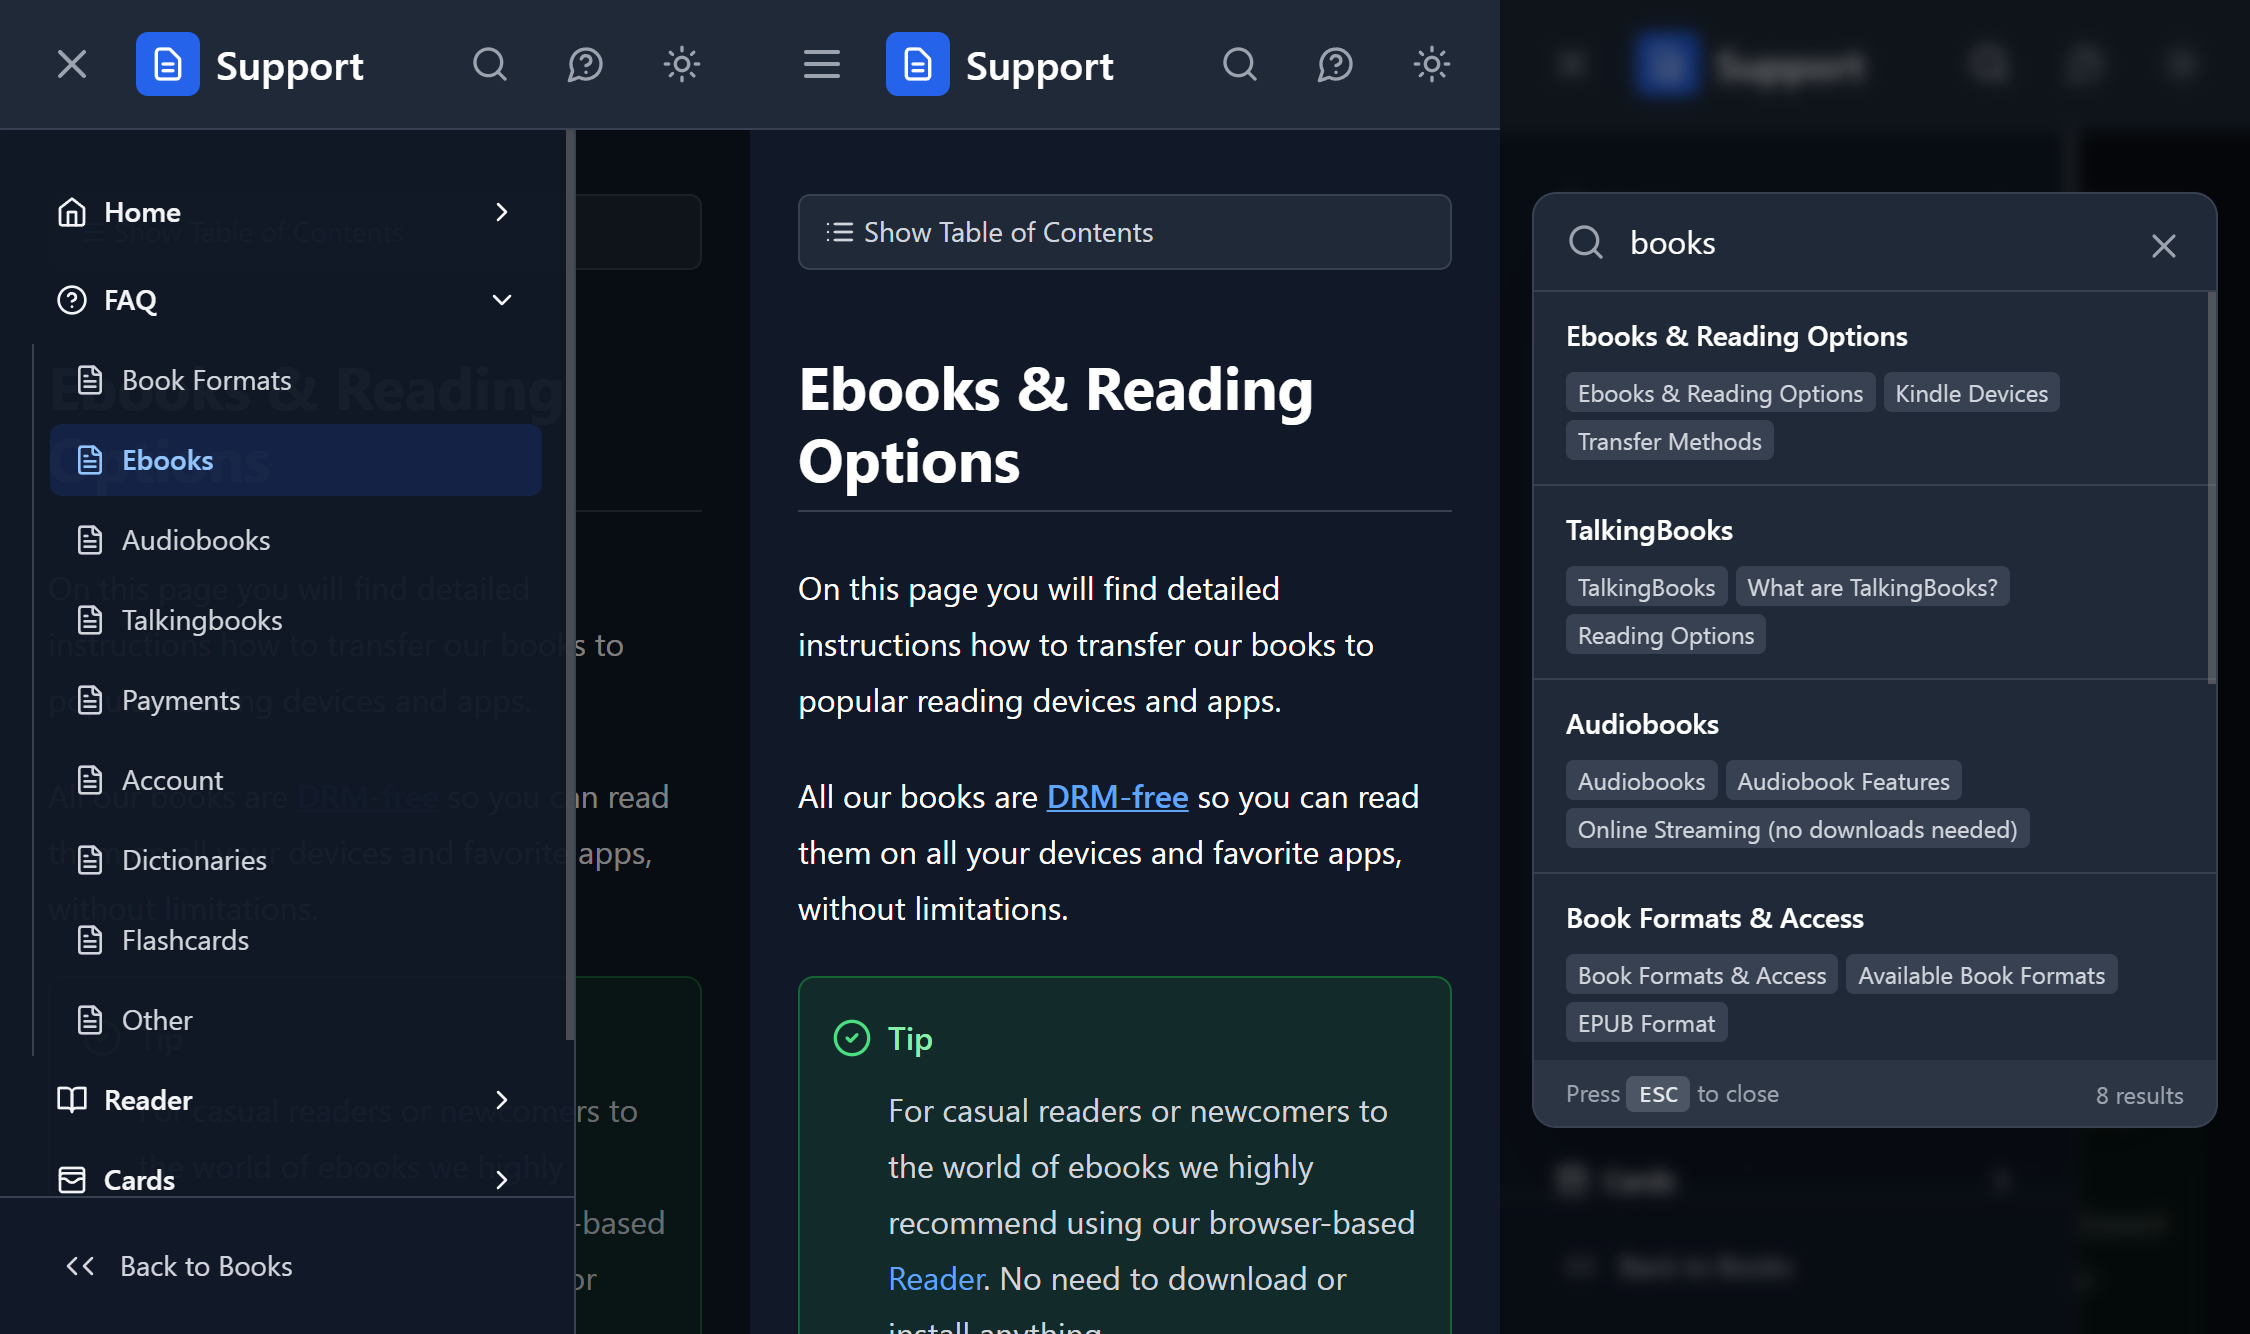Toggle theme sun icon in middle header
This screenshot has height=1334, width=2250.
[x=1431, y=65]
